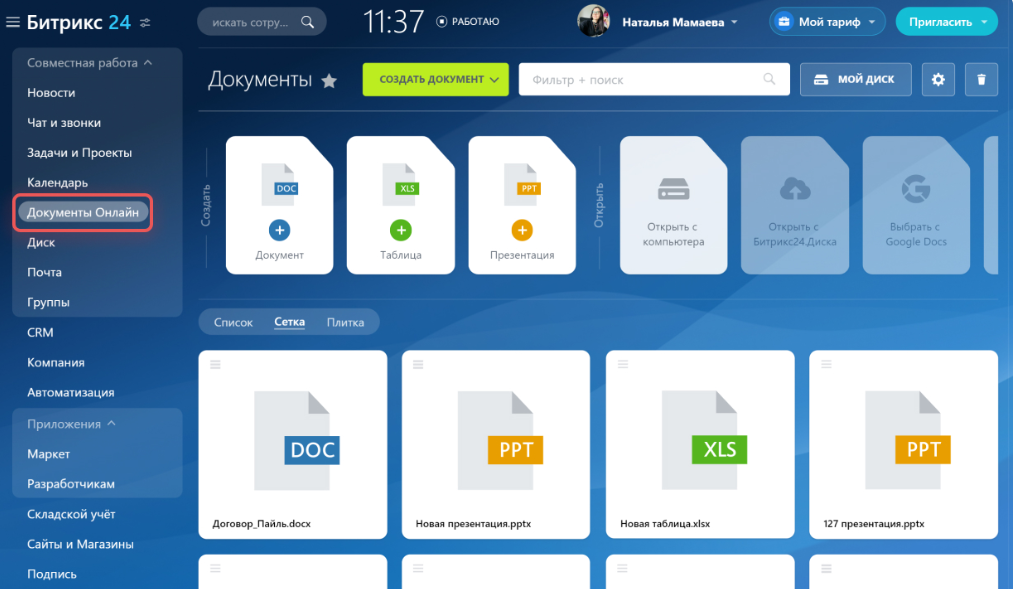Image resolution: width=1013 pixels, height=589 pixels.
Task: Open Новая таблица.xlsx file thumbnail
Action: (x=704, y=440)
